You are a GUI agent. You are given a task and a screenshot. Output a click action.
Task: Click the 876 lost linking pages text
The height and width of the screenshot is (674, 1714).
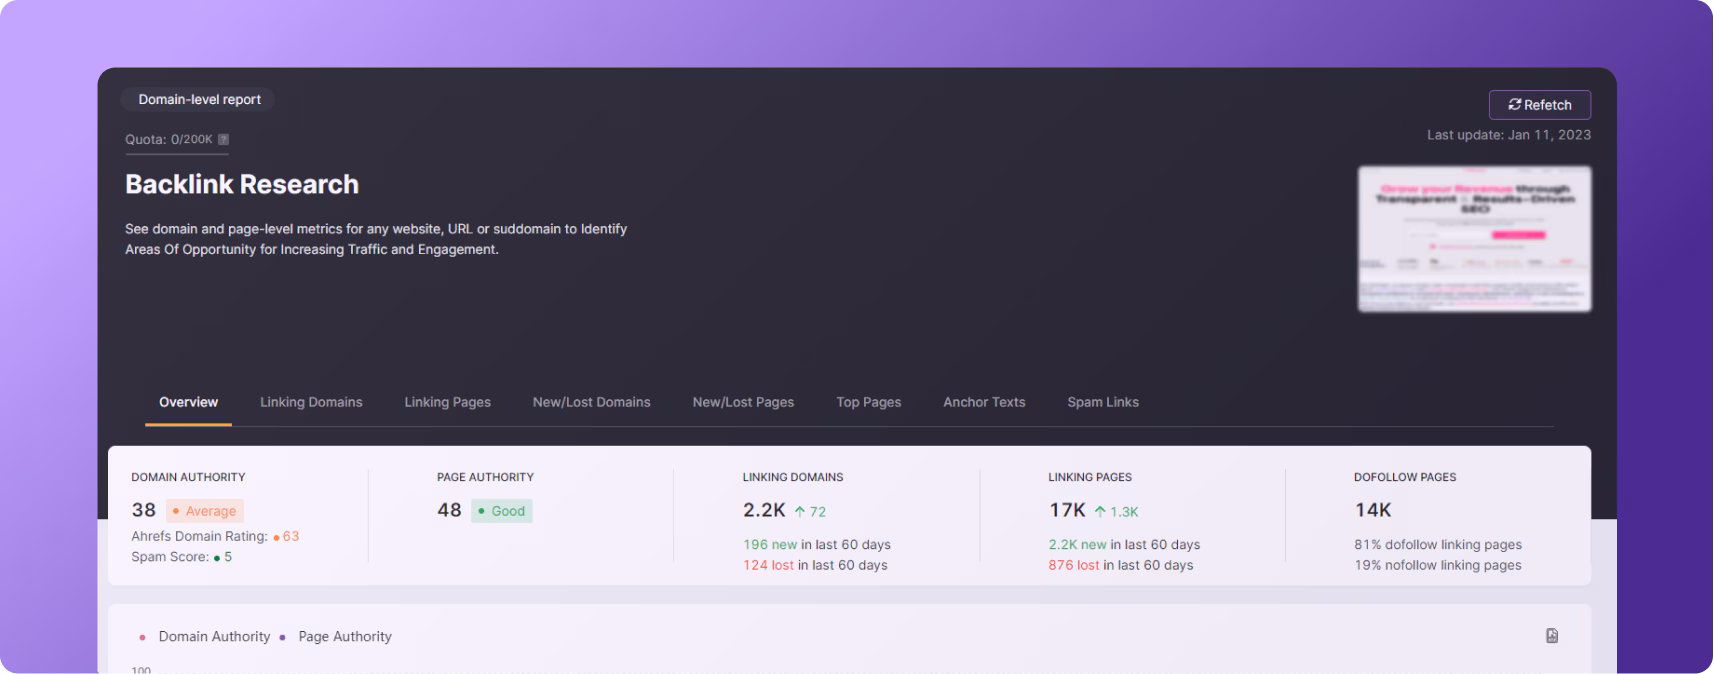pyautogui.click(x=1073, y=565)
